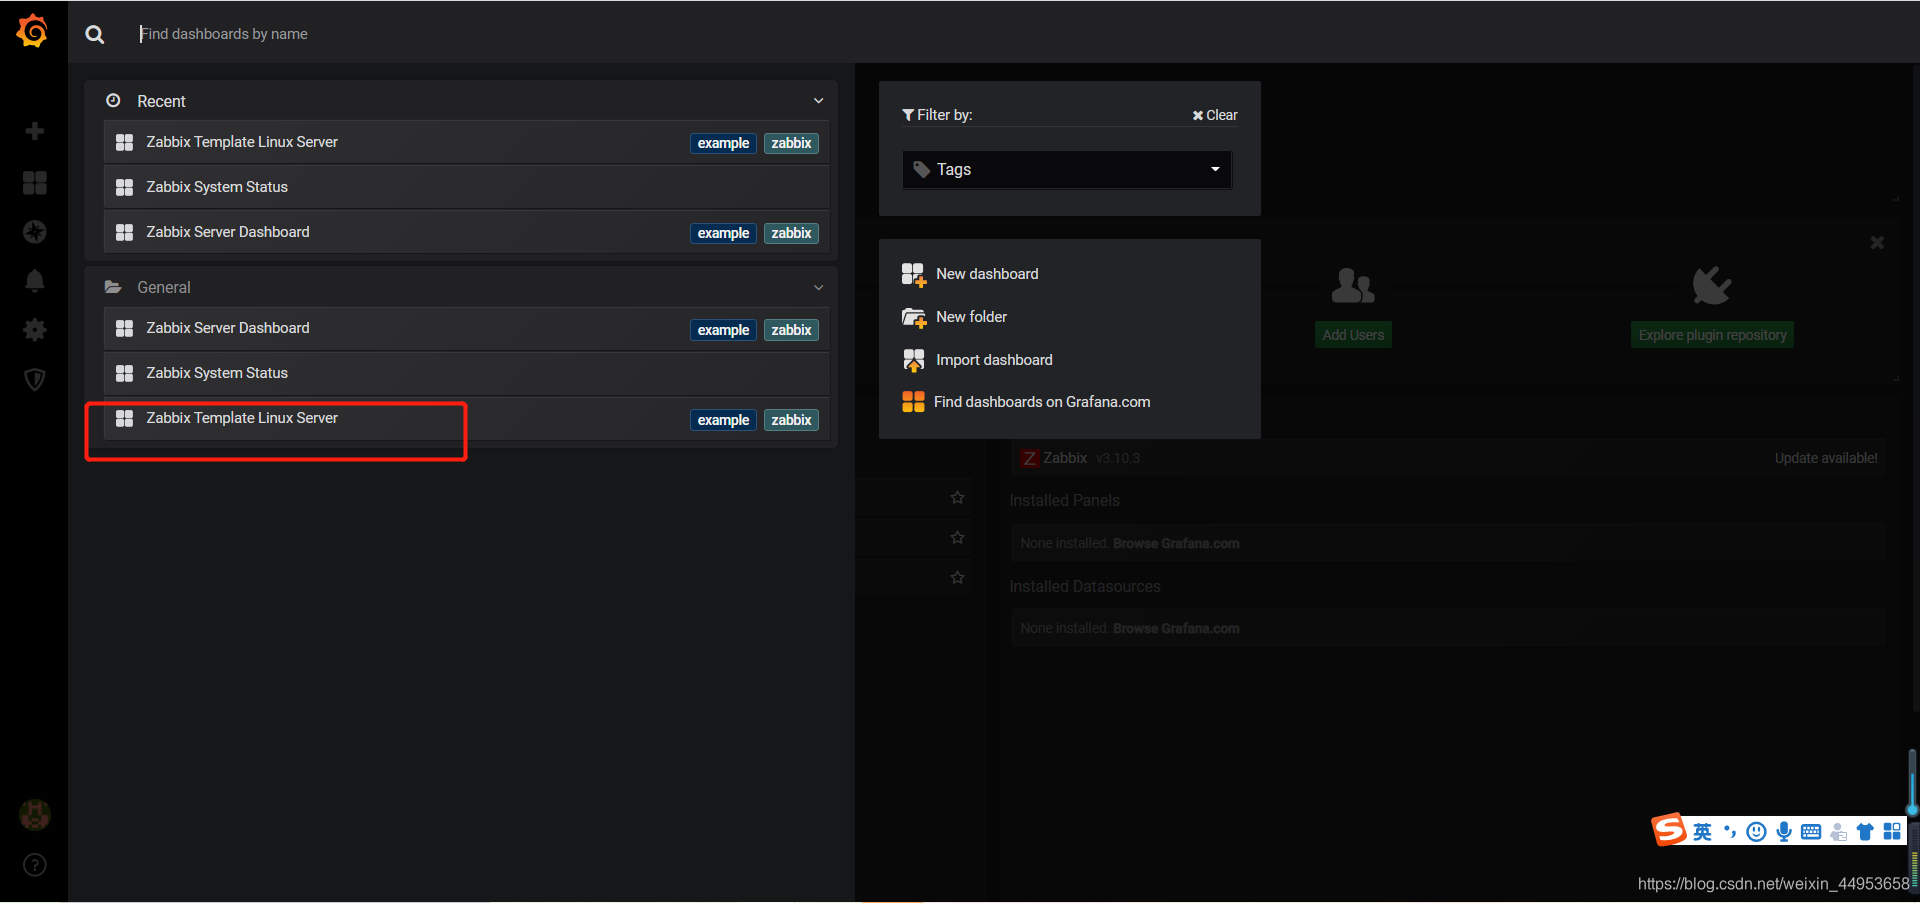Image resolution: width=1920 pixels, height=903 pixels.
Task: Toggle the Sogou 英 language mode
Action: pyautogui.click(x=1702, y=832)
